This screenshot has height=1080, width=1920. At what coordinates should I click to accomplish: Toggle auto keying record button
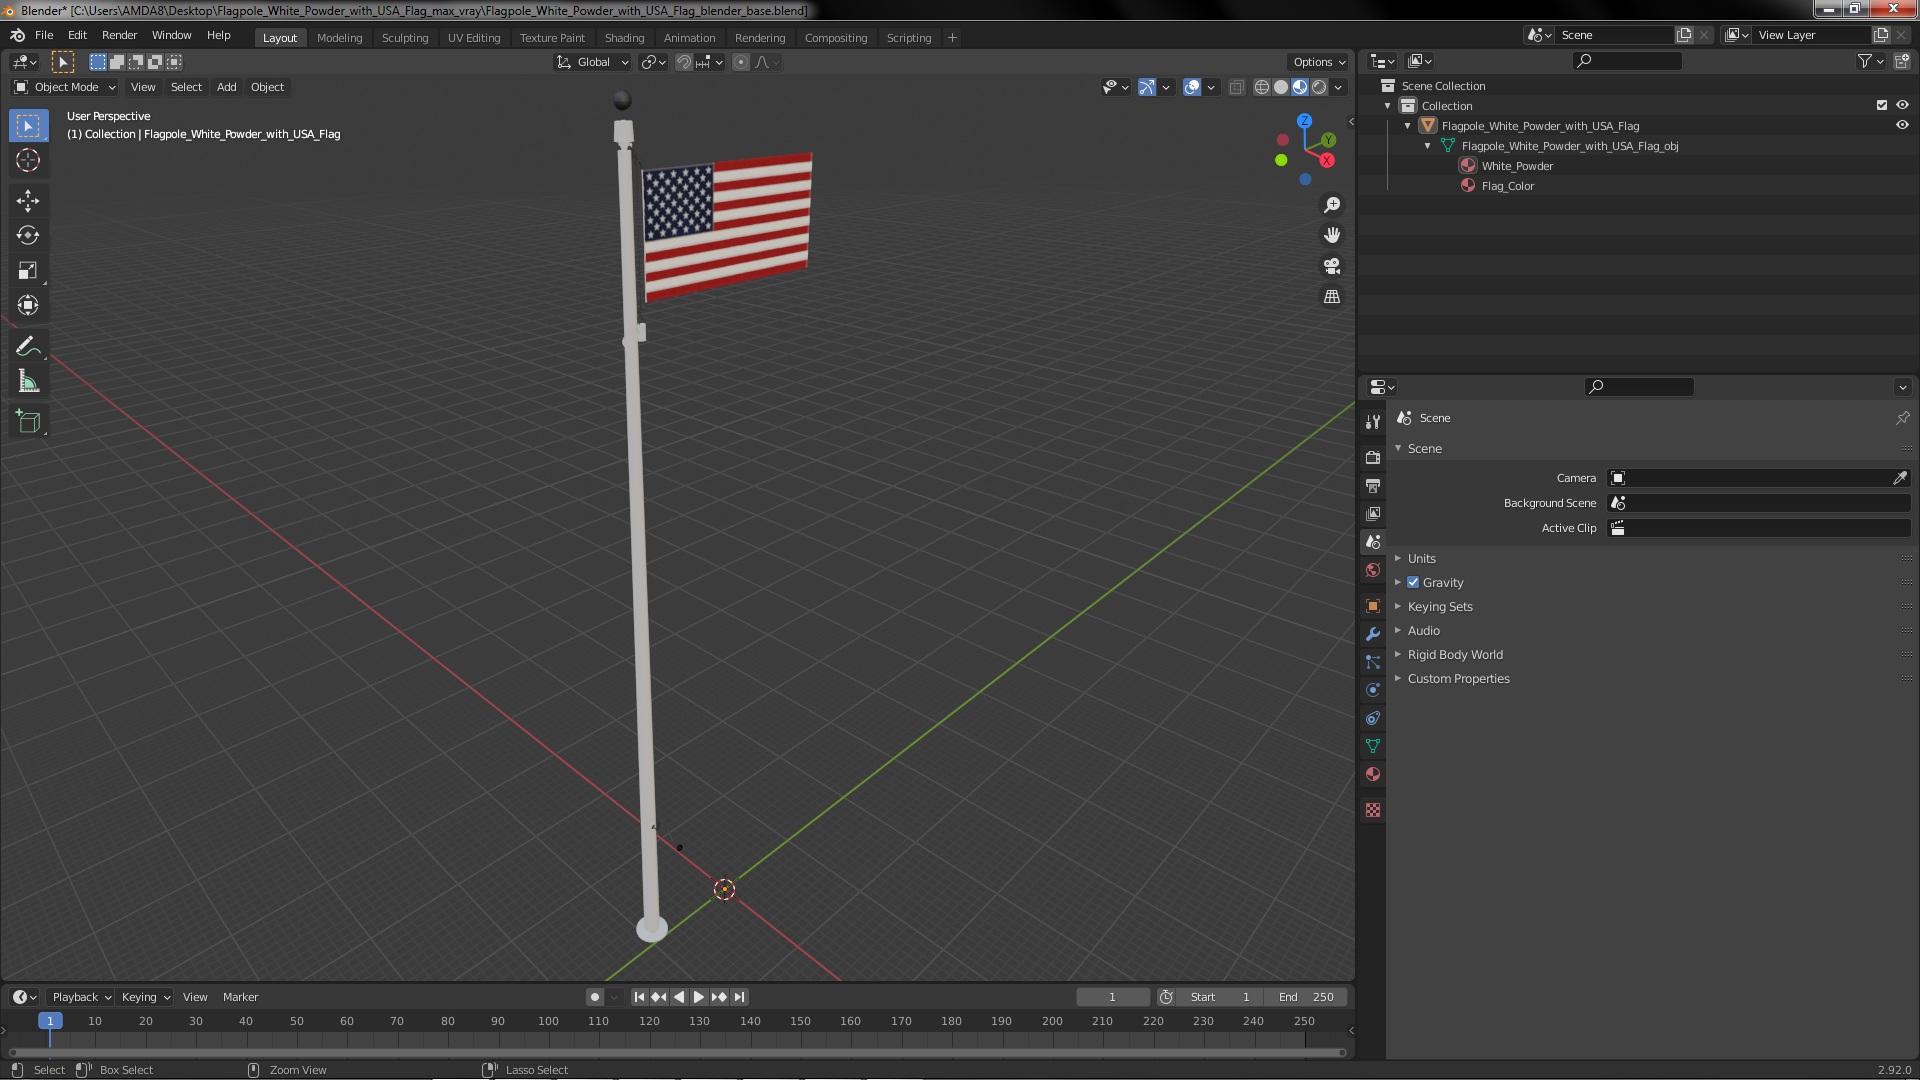(595, 997)
